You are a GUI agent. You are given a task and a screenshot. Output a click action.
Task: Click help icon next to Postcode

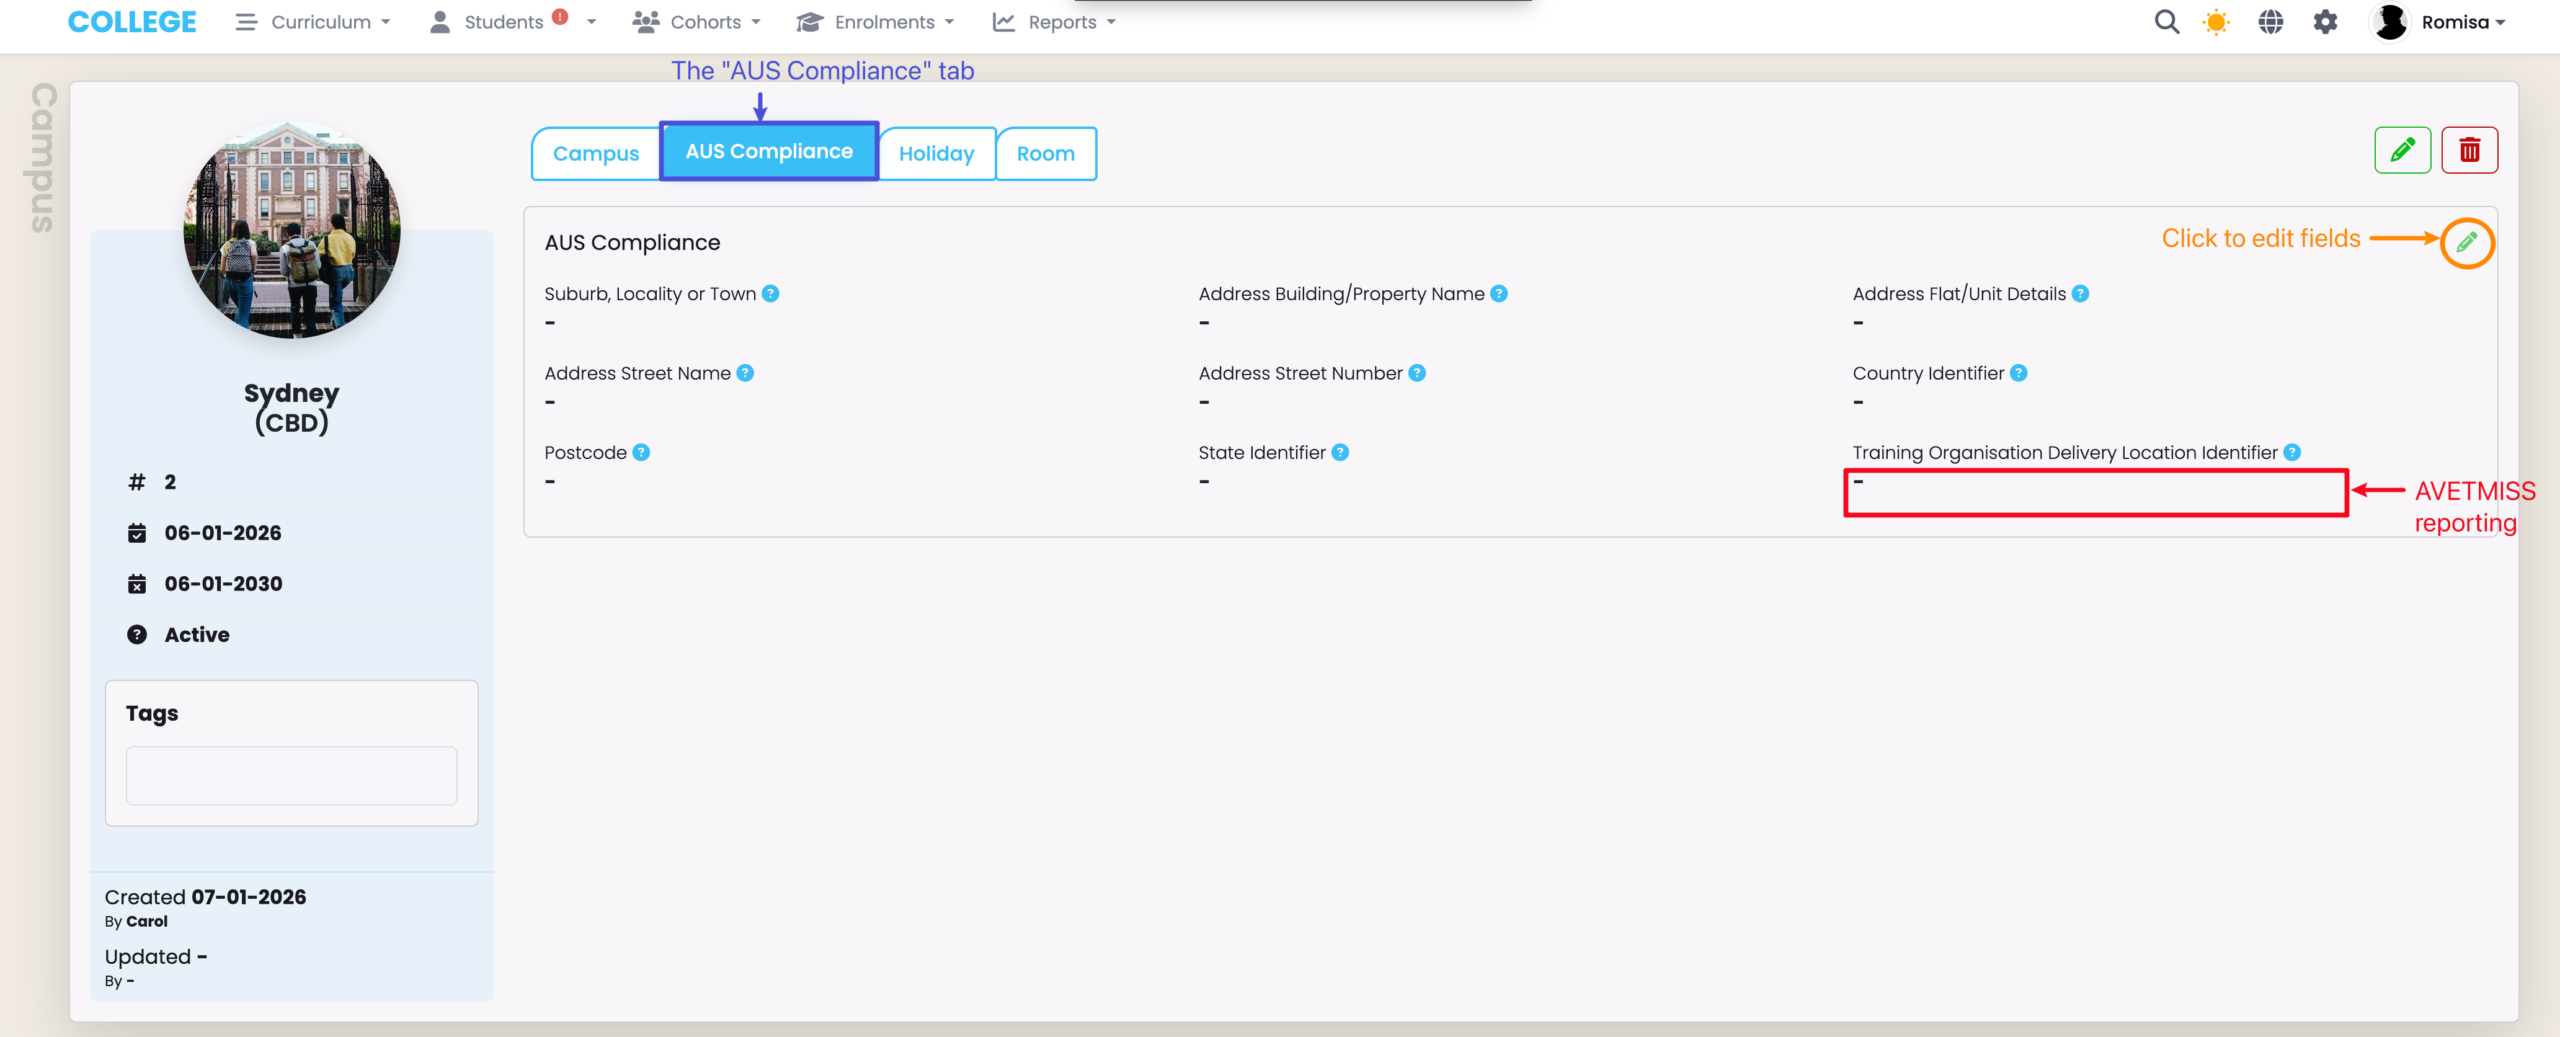(x=641, y=453)
